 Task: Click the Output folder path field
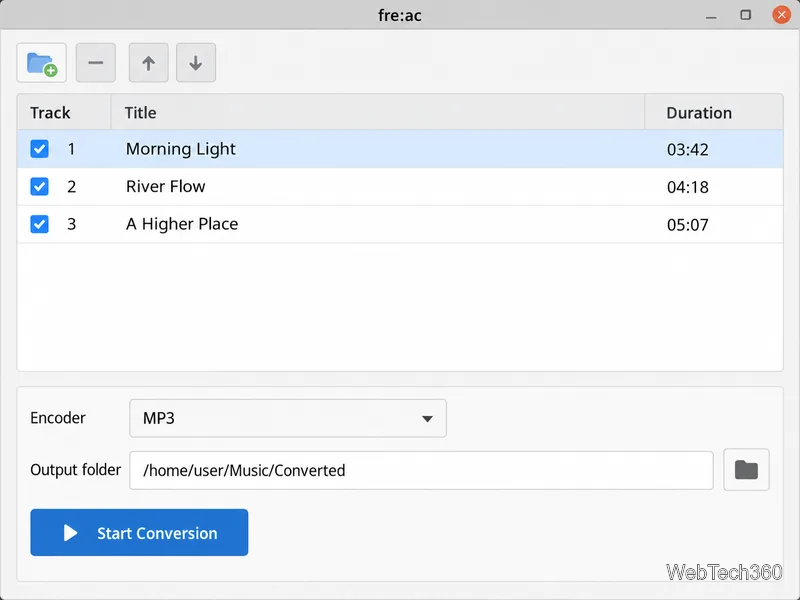[x=421, y=470]
